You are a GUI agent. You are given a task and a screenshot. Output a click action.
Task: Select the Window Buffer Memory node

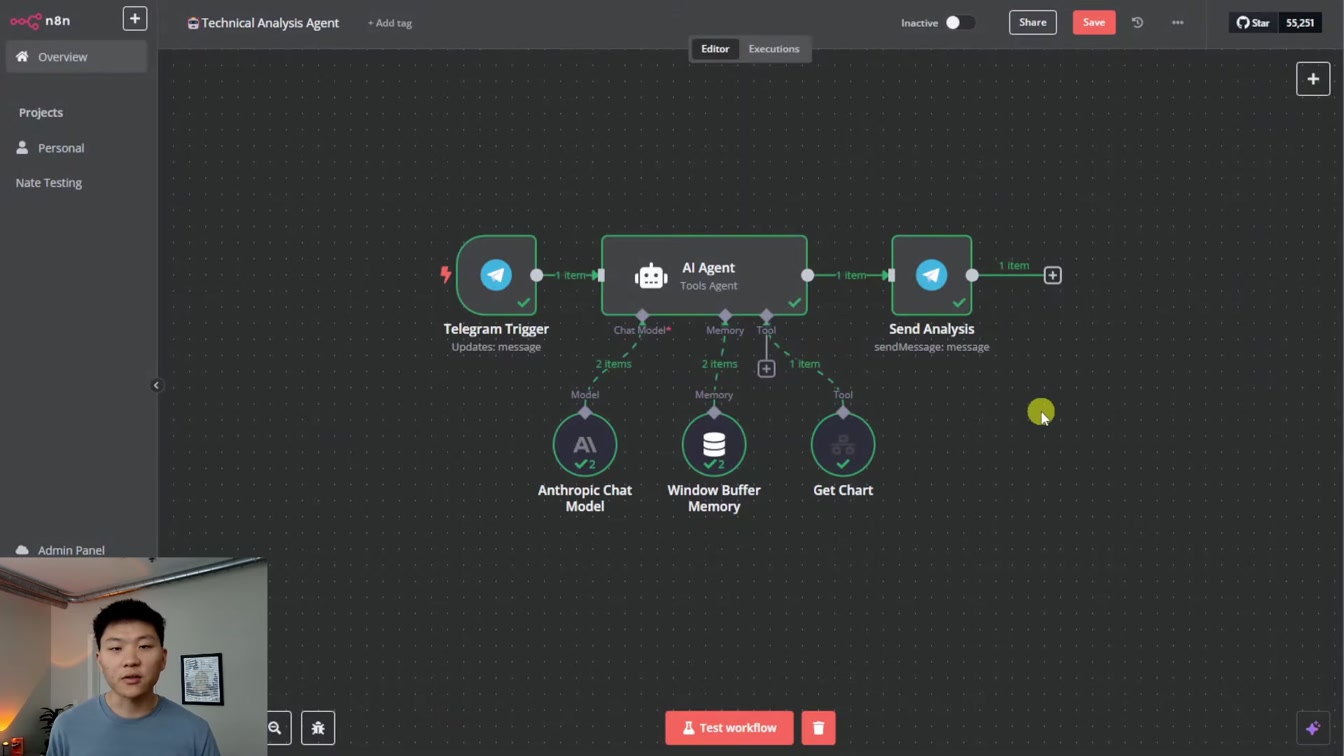[714, 445]
